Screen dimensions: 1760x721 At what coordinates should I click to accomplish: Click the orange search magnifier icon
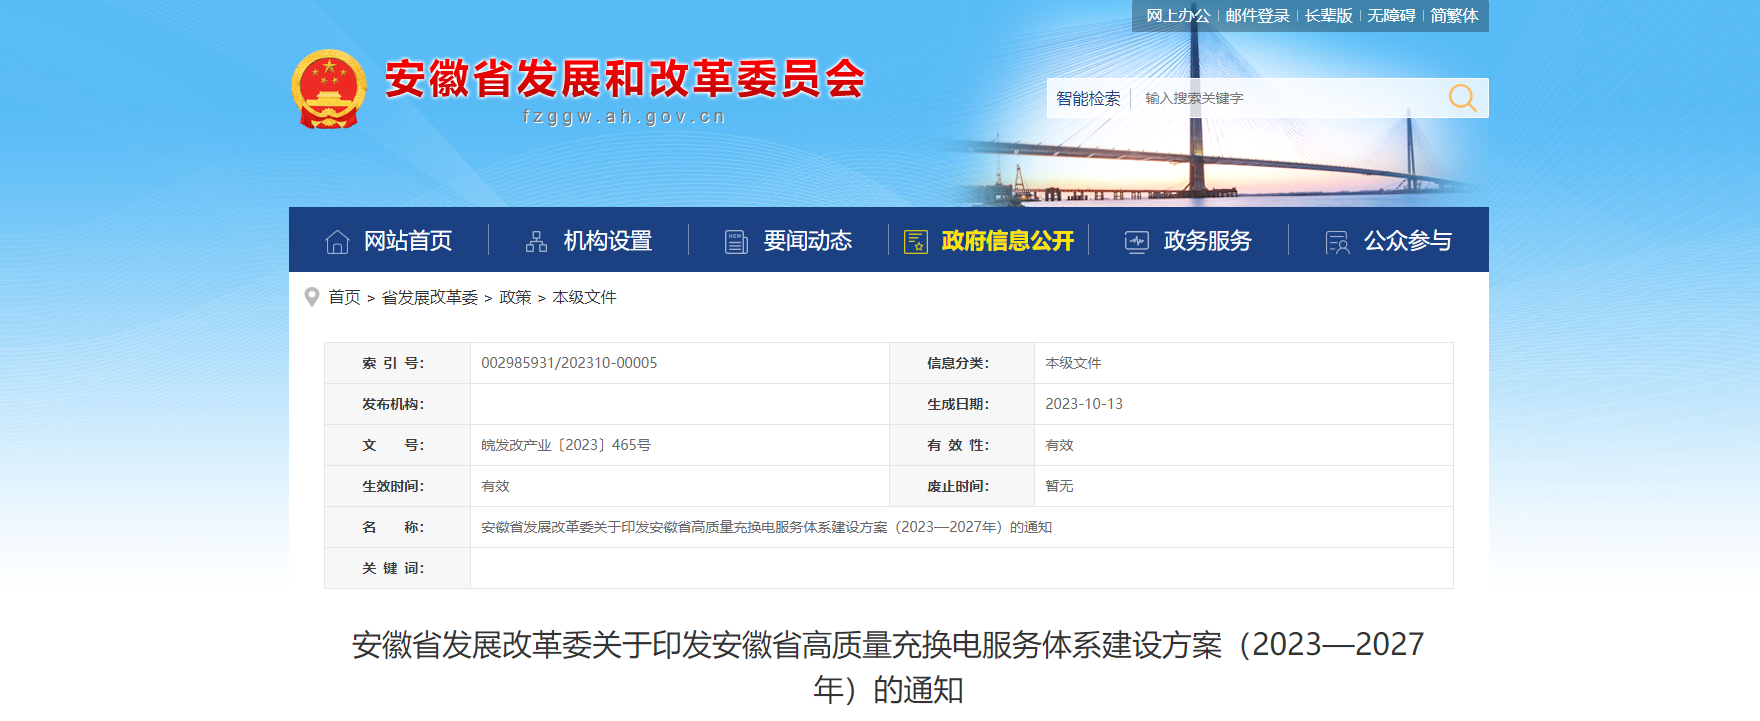(1462, 98)
